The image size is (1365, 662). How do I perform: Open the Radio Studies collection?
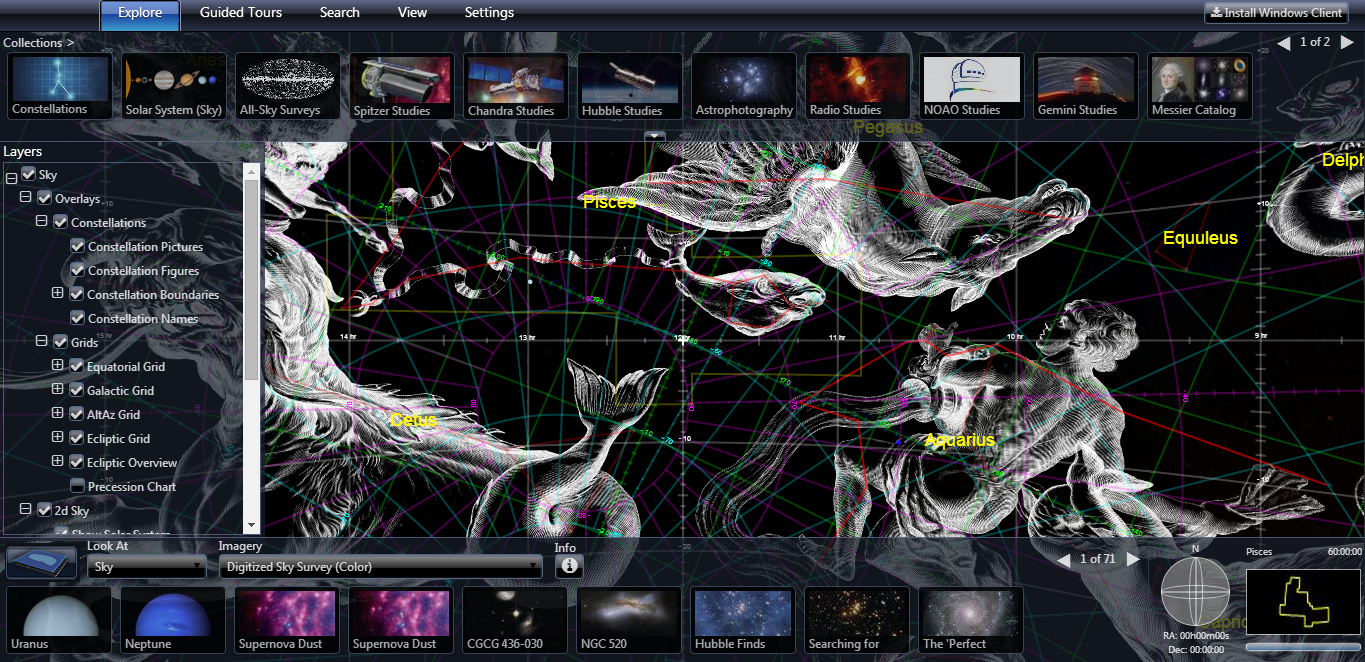click(x=858, y=87)
